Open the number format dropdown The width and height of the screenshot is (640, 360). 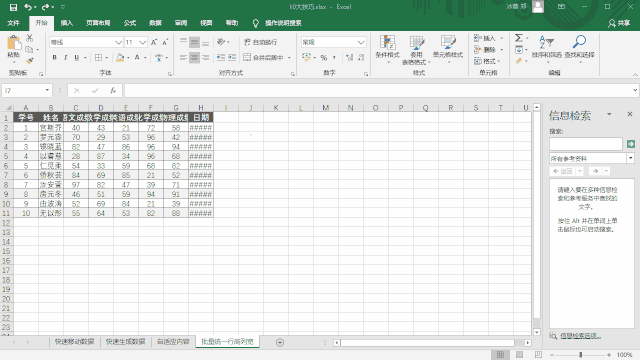tap(361, 42)
